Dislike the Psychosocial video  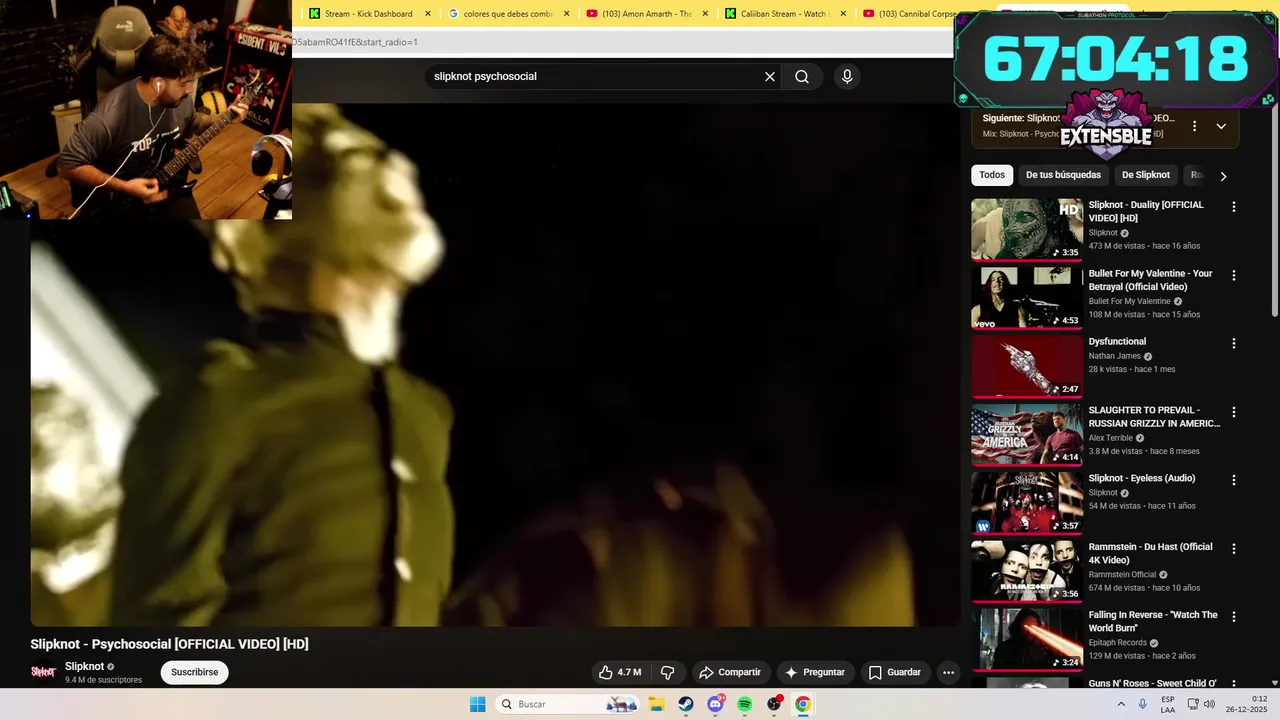click(x=668, y=672)
